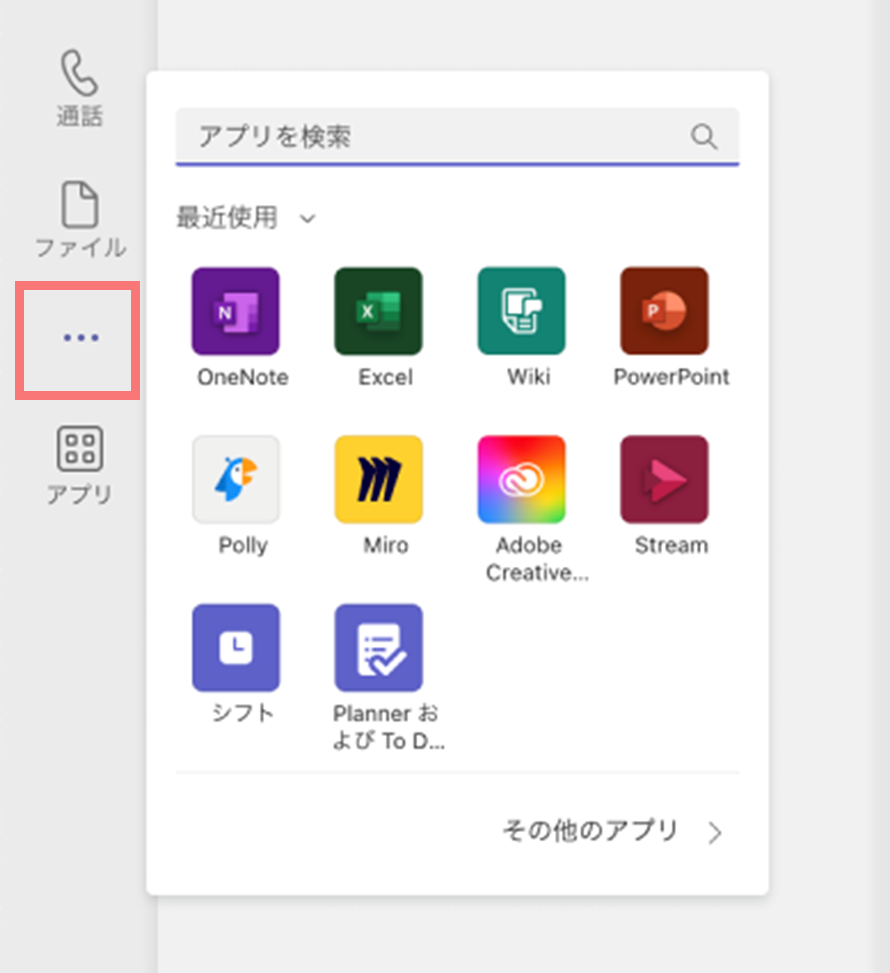Open the Stream app icon
890x973 pixels.
tap(664, 479)
